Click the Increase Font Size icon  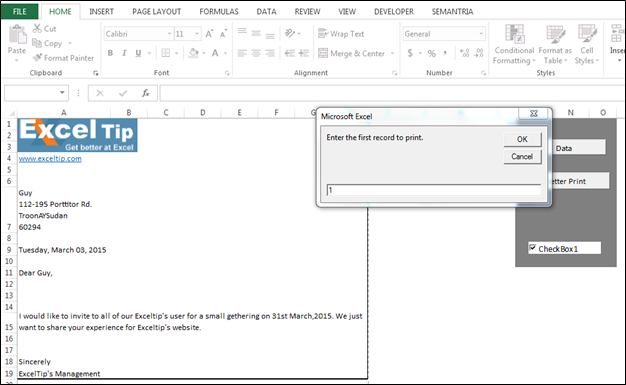tap(209, 34)
